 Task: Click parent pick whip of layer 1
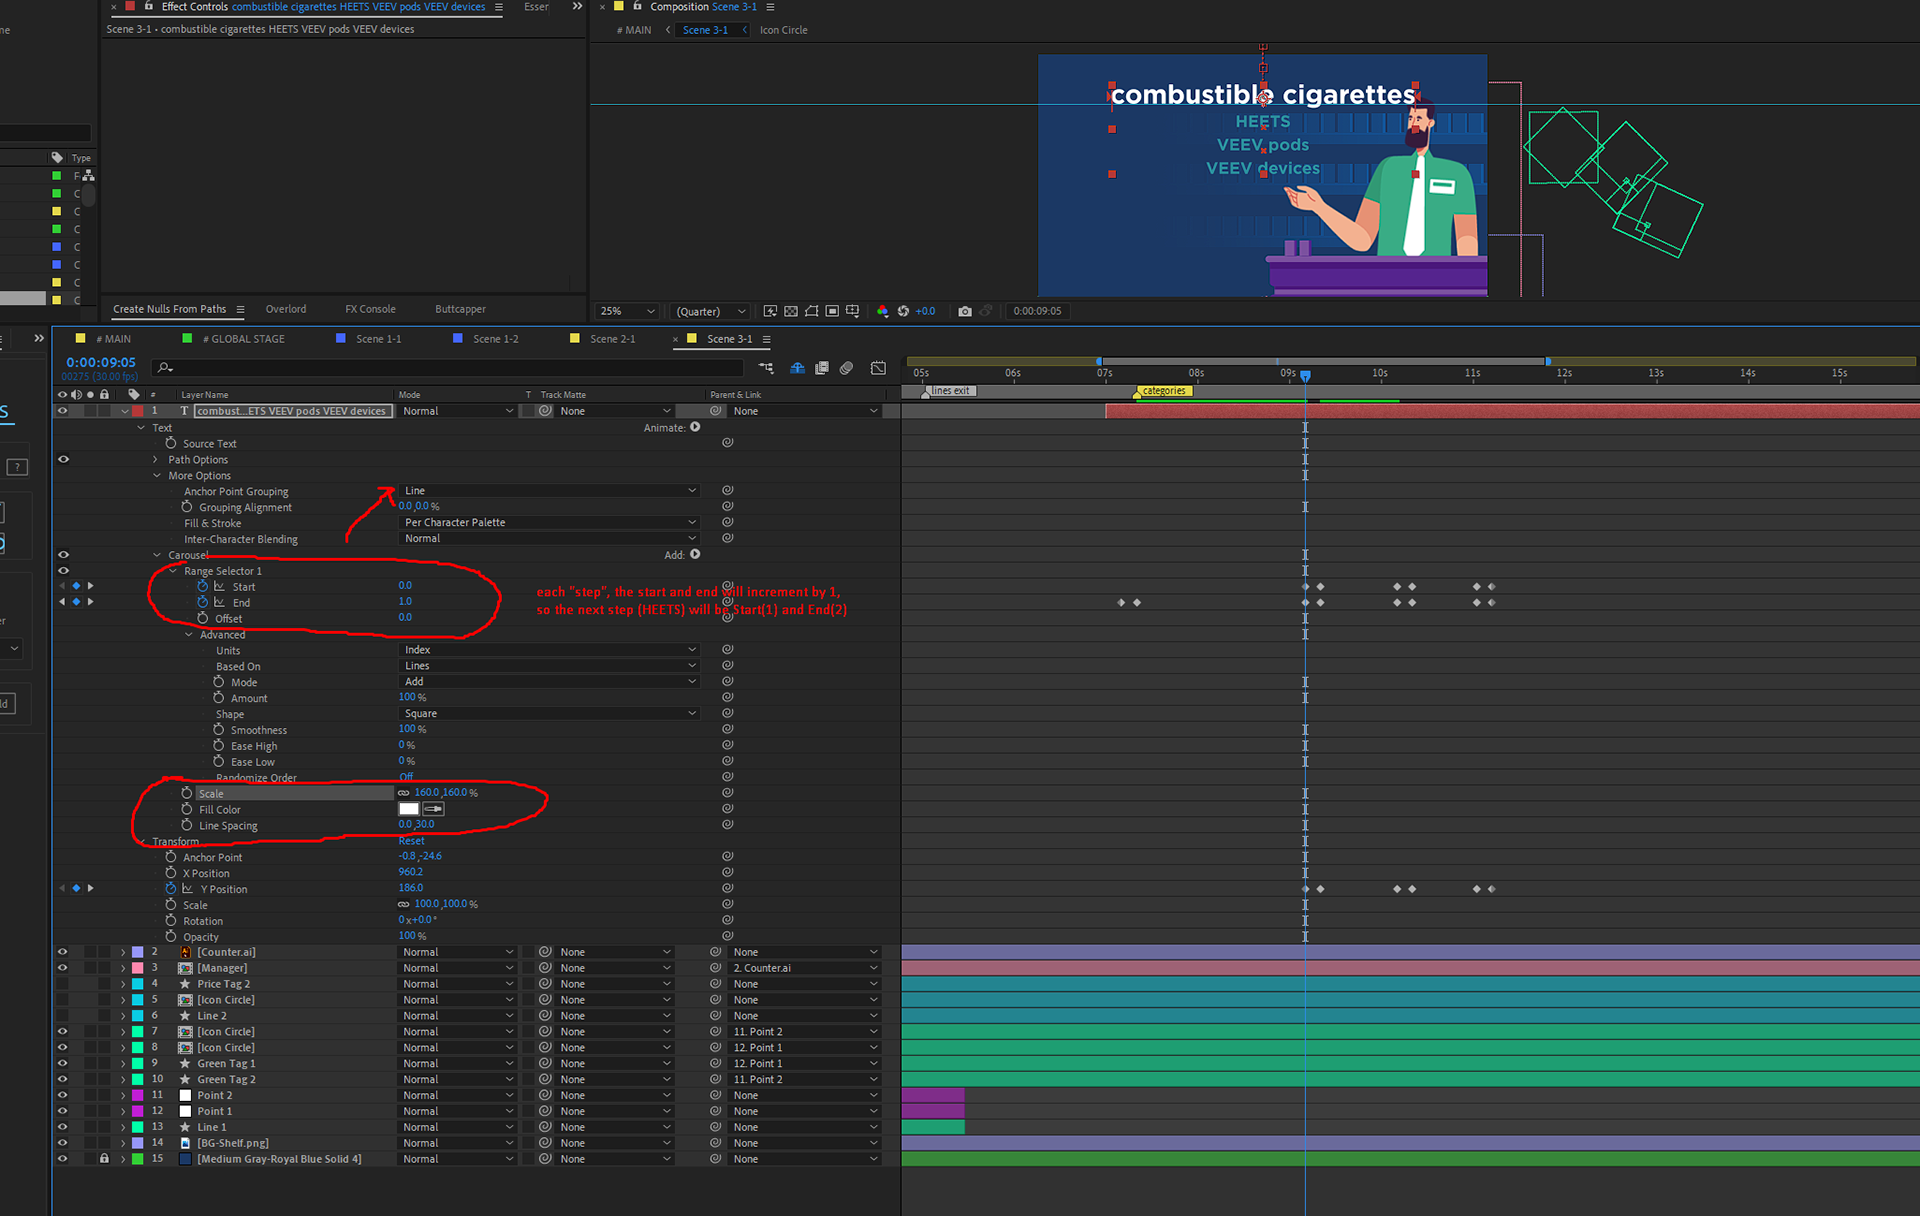pyautogui.click(x=716, y=411)
